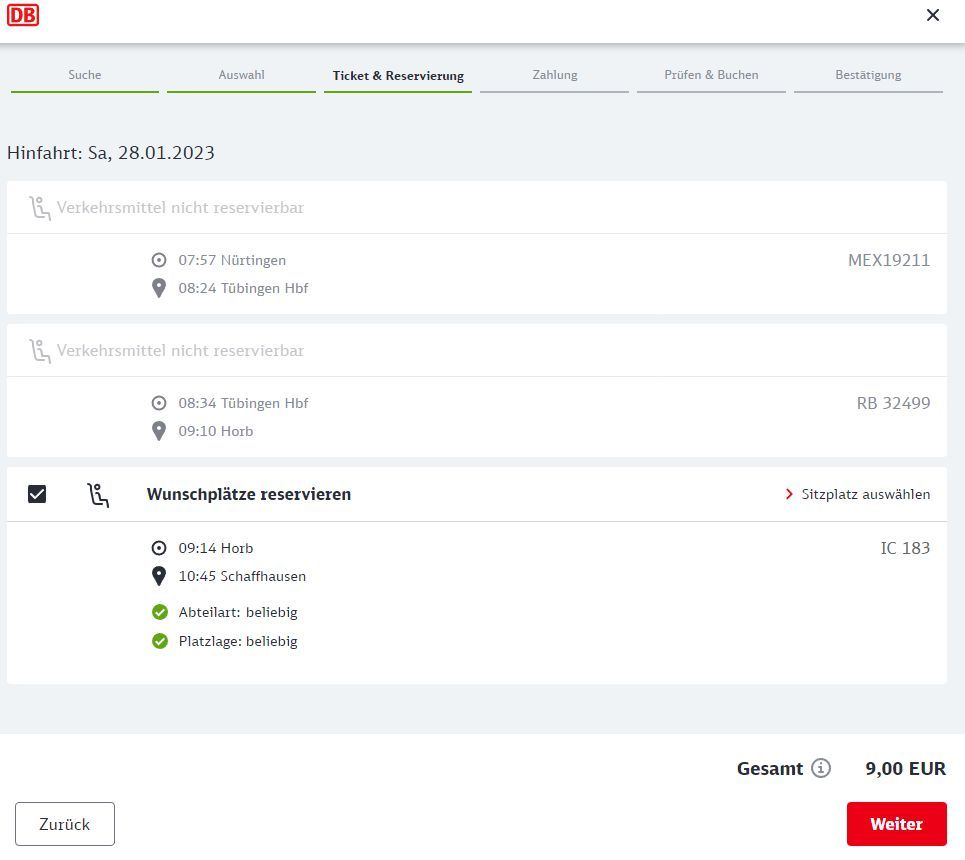Click the Gesamt total label
Viewport: 965px width, 860px height.
(770, 768)
